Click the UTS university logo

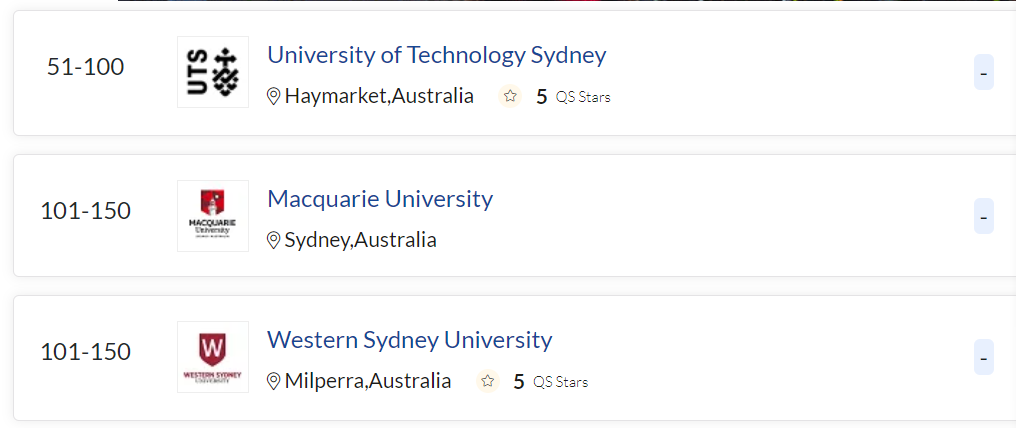tap(212, 72)
